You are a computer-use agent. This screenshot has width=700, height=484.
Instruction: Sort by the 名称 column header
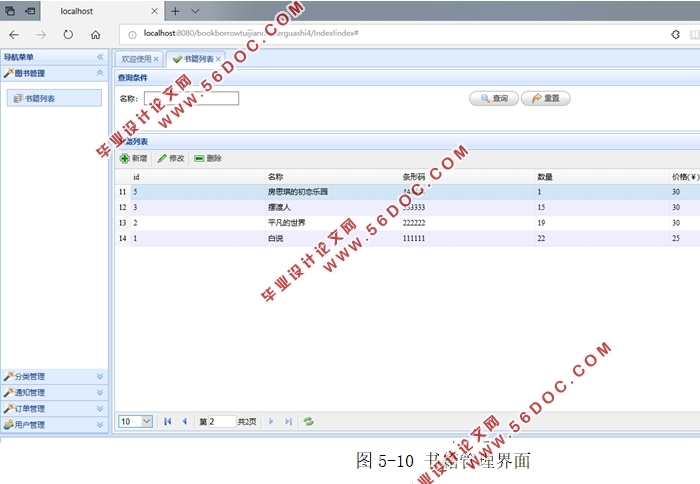point(333,177)
